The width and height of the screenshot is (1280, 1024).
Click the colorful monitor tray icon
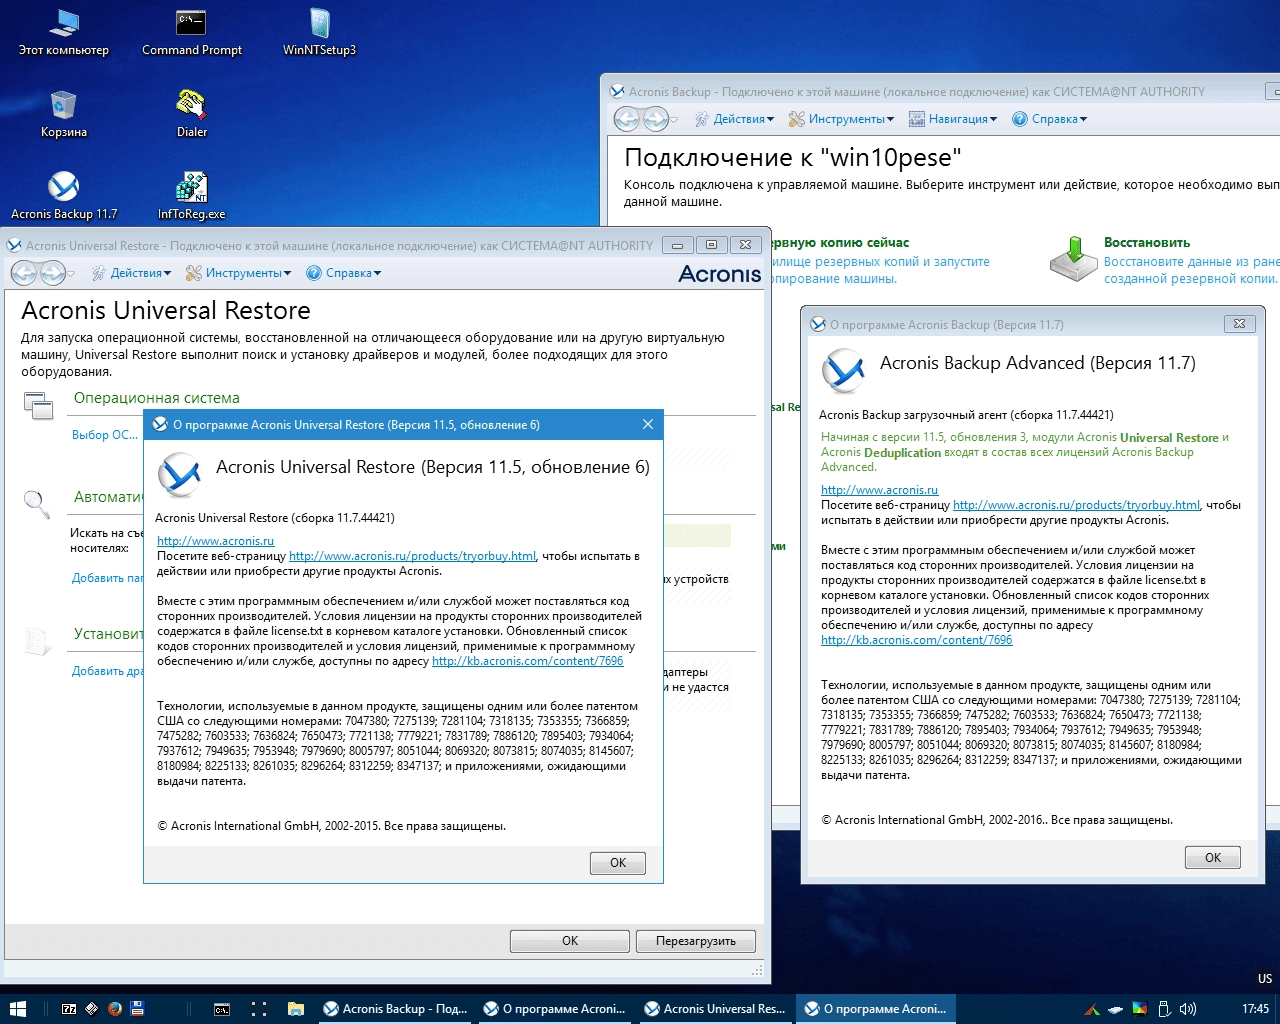(x=1139, y=1009)
